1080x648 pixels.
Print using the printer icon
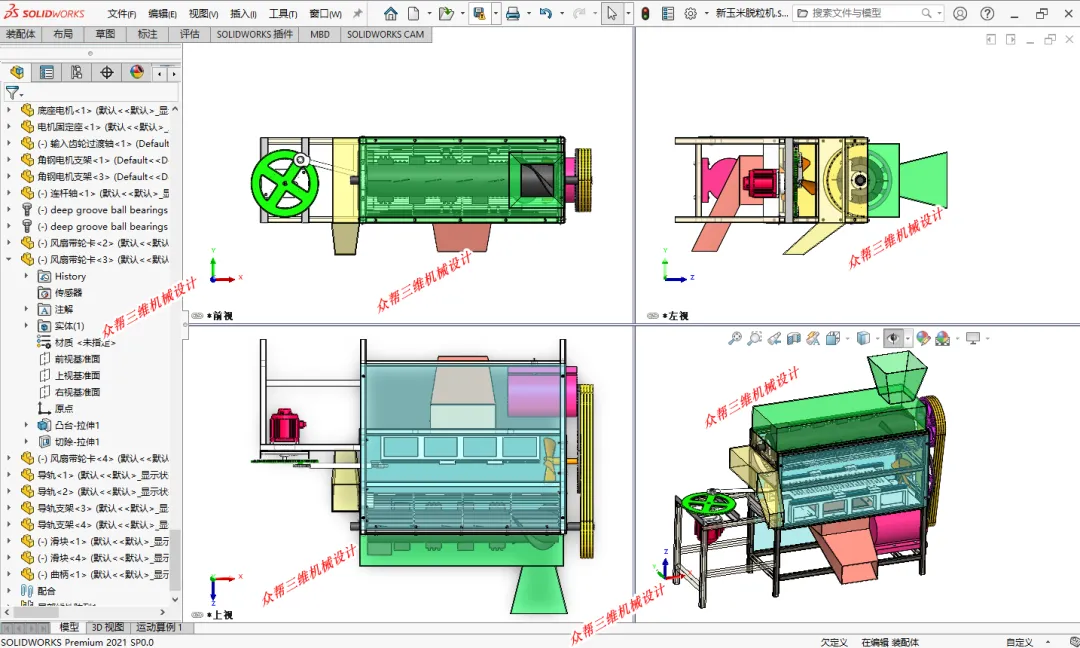(512, 13)
